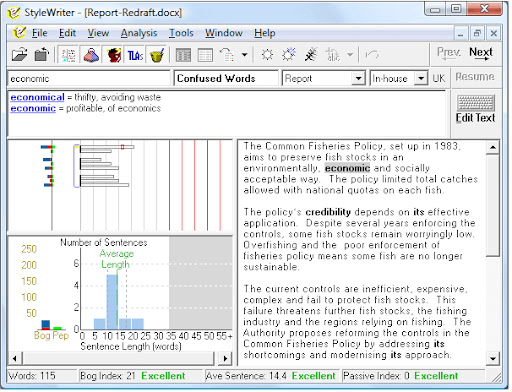
Task: Click the document list with arrow icon
Action: point(227,55)
